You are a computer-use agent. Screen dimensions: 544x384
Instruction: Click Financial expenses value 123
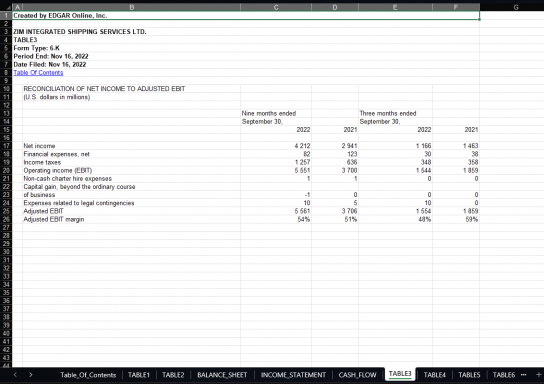click(352, 154)
